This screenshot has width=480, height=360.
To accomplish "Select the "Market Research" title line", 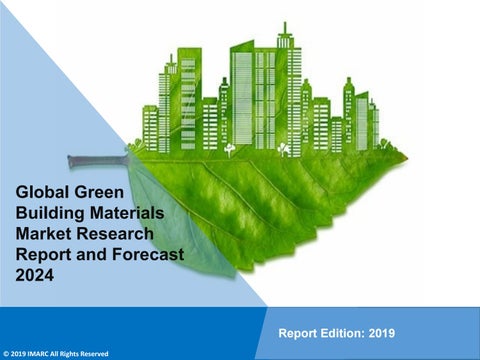I will pyautogui.click(x=85, y=234).
